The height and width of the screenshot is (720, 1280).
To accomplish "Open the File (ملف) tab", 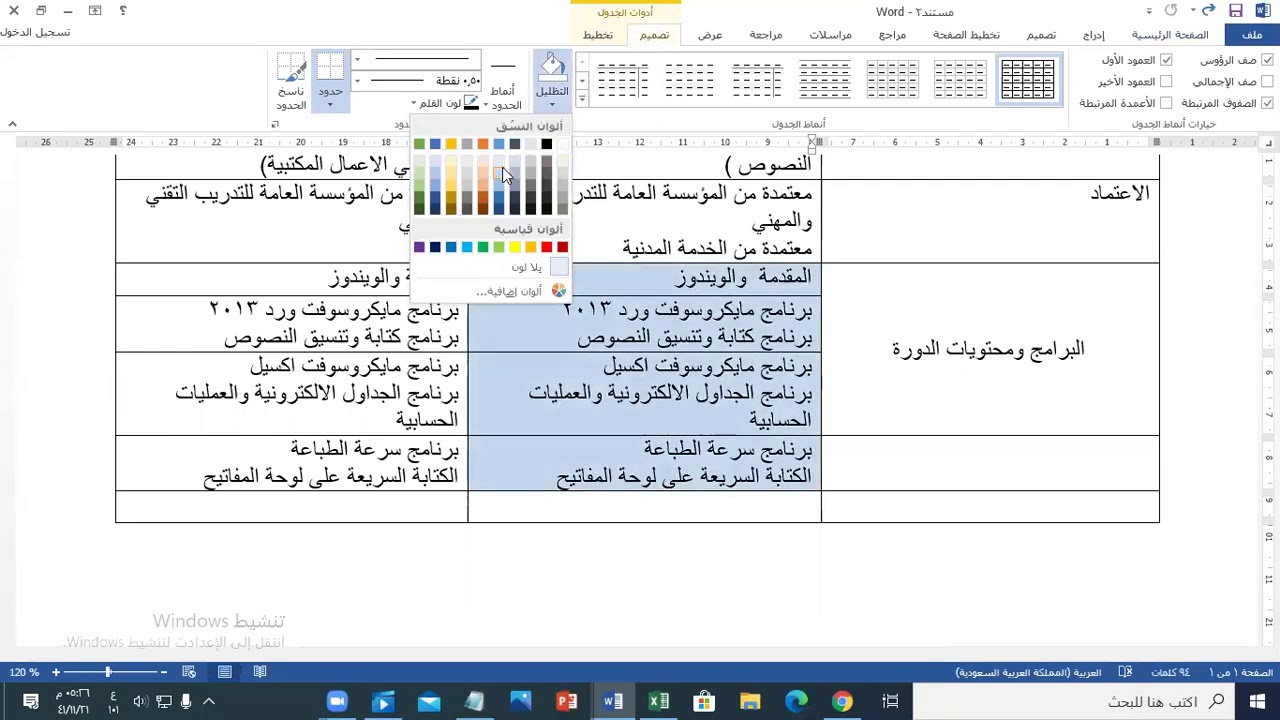I will (x=1251, y=35).
